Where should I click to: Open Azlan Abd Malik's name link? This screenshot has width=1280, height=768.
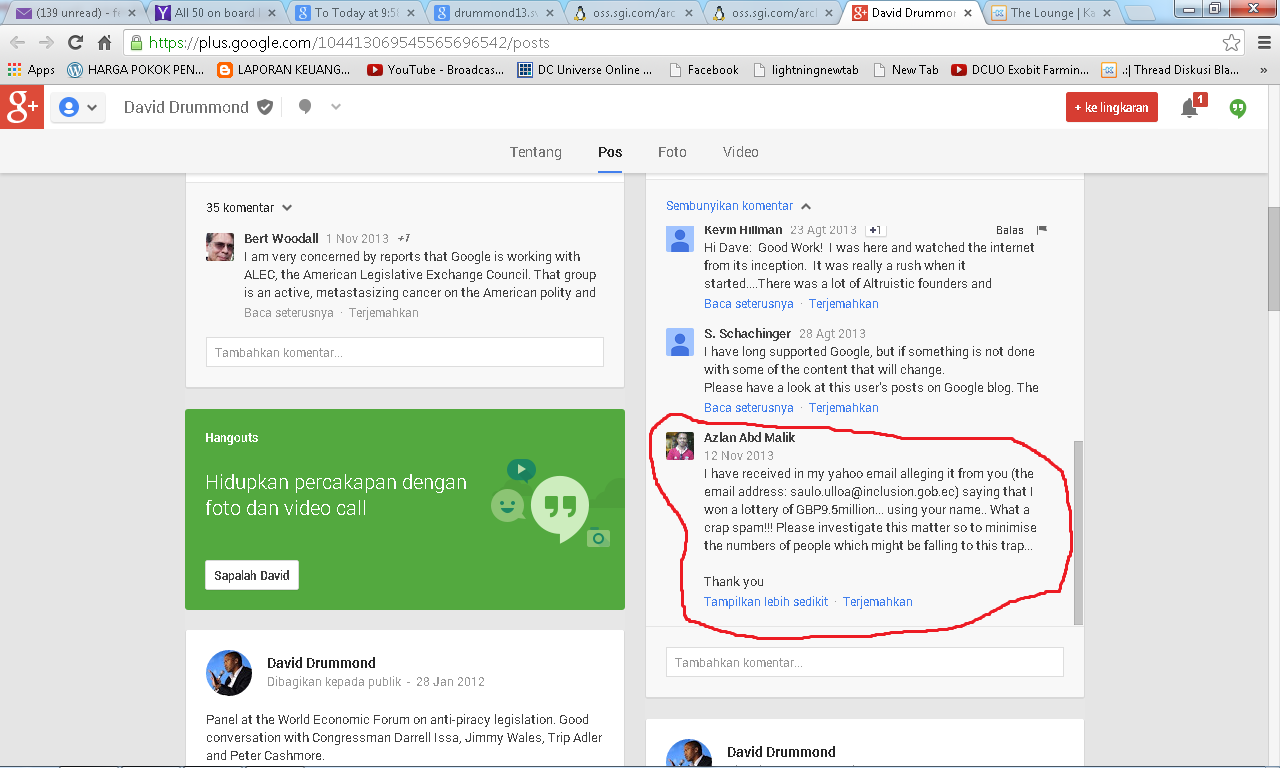tap(750, 438)
